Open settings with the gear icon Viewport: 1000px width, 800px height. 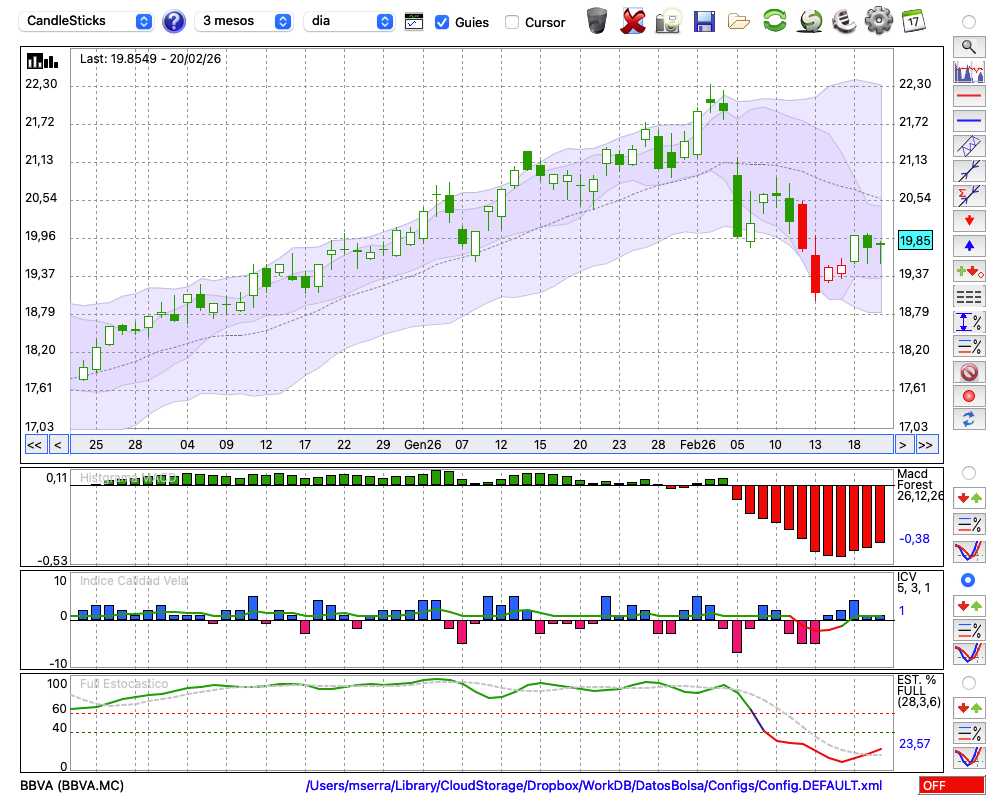[879, 21]
